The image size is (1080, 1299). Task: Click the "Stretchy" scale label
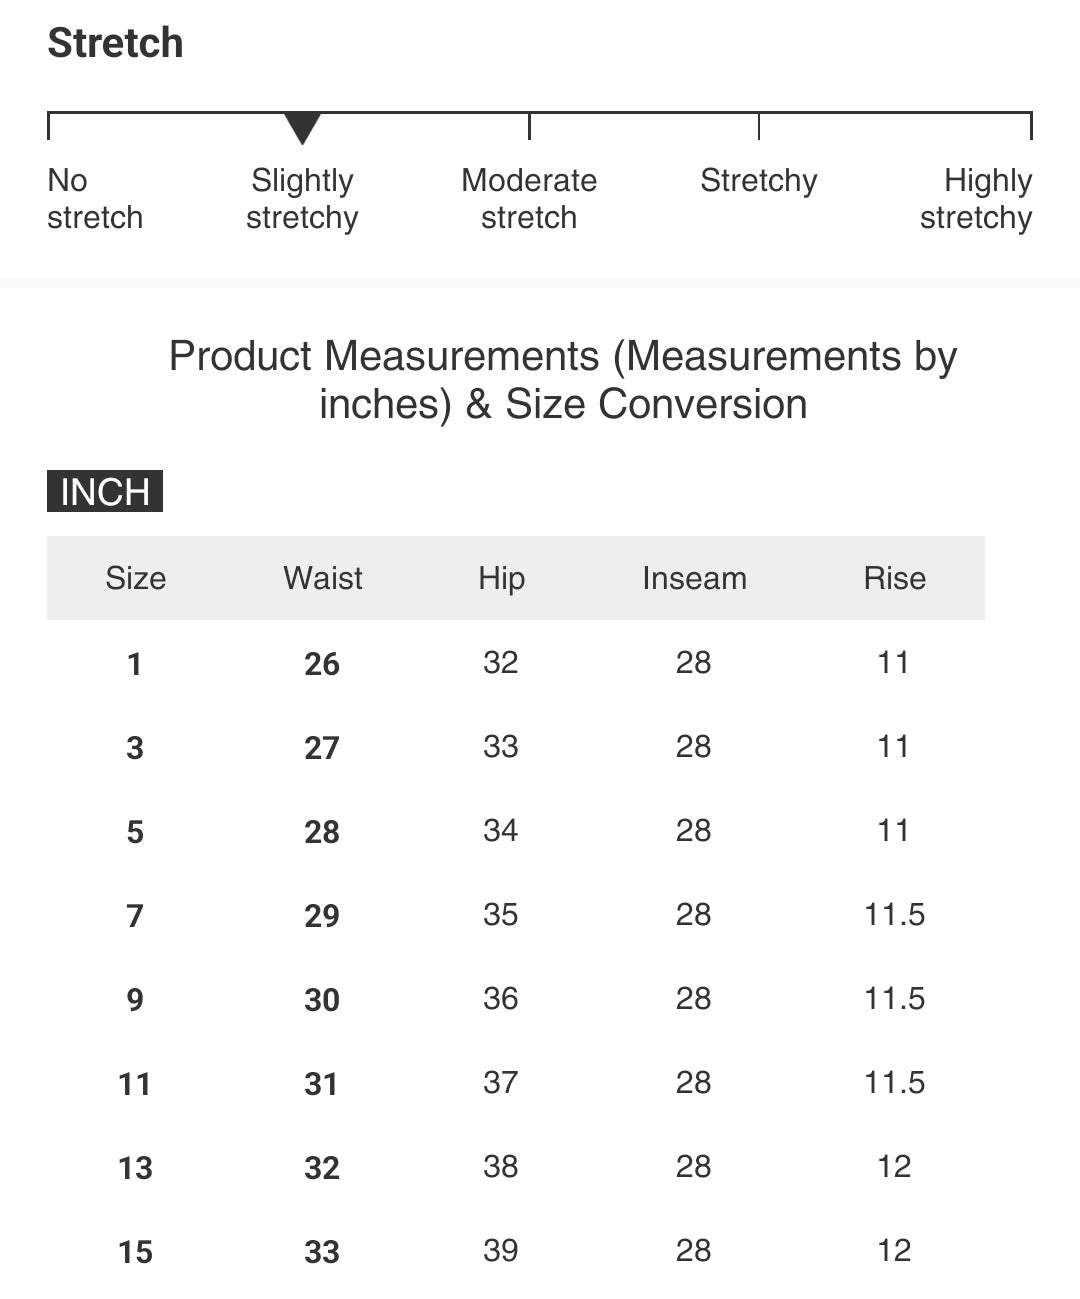click(x=759, y=181)
